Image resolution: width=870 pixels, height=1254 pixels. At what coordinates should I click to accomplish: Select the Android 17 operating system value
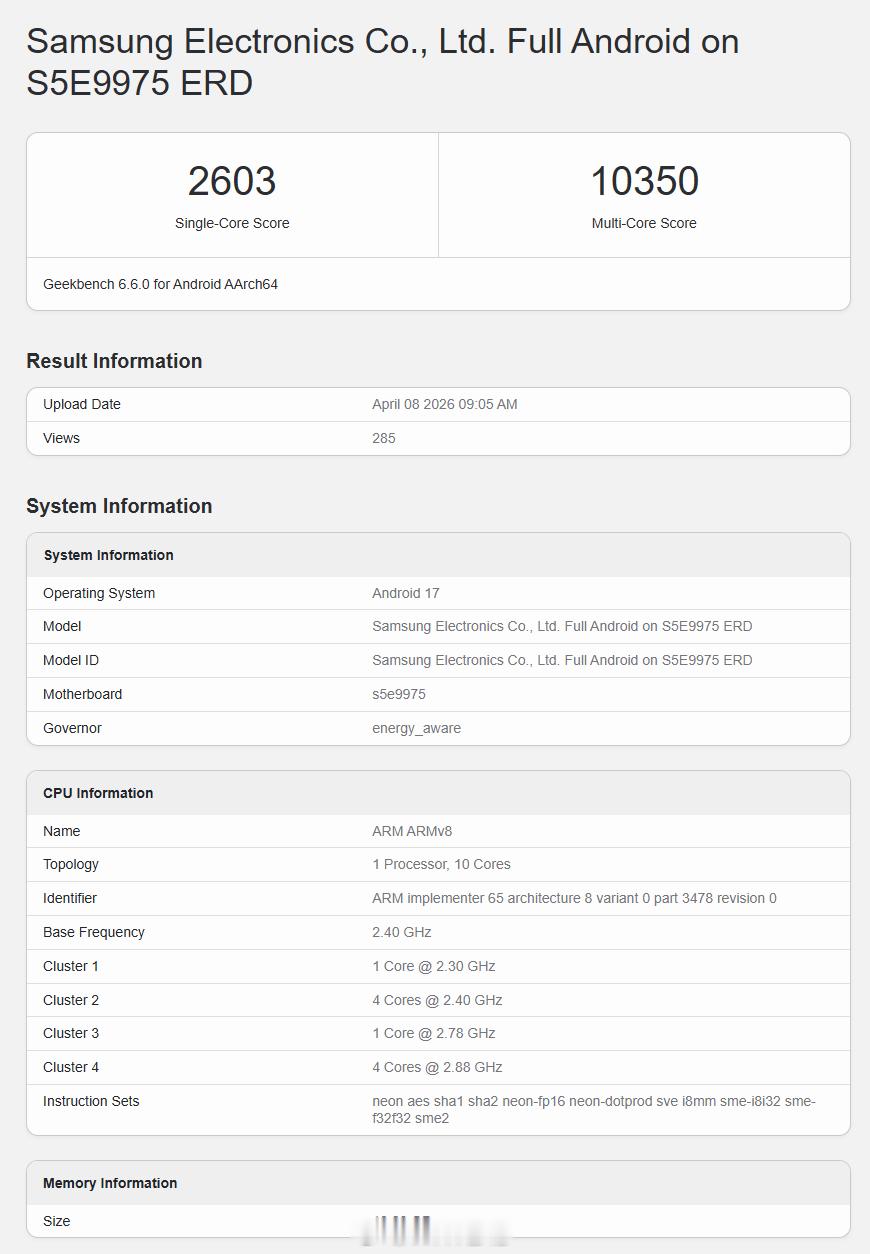tap(405, 593)
